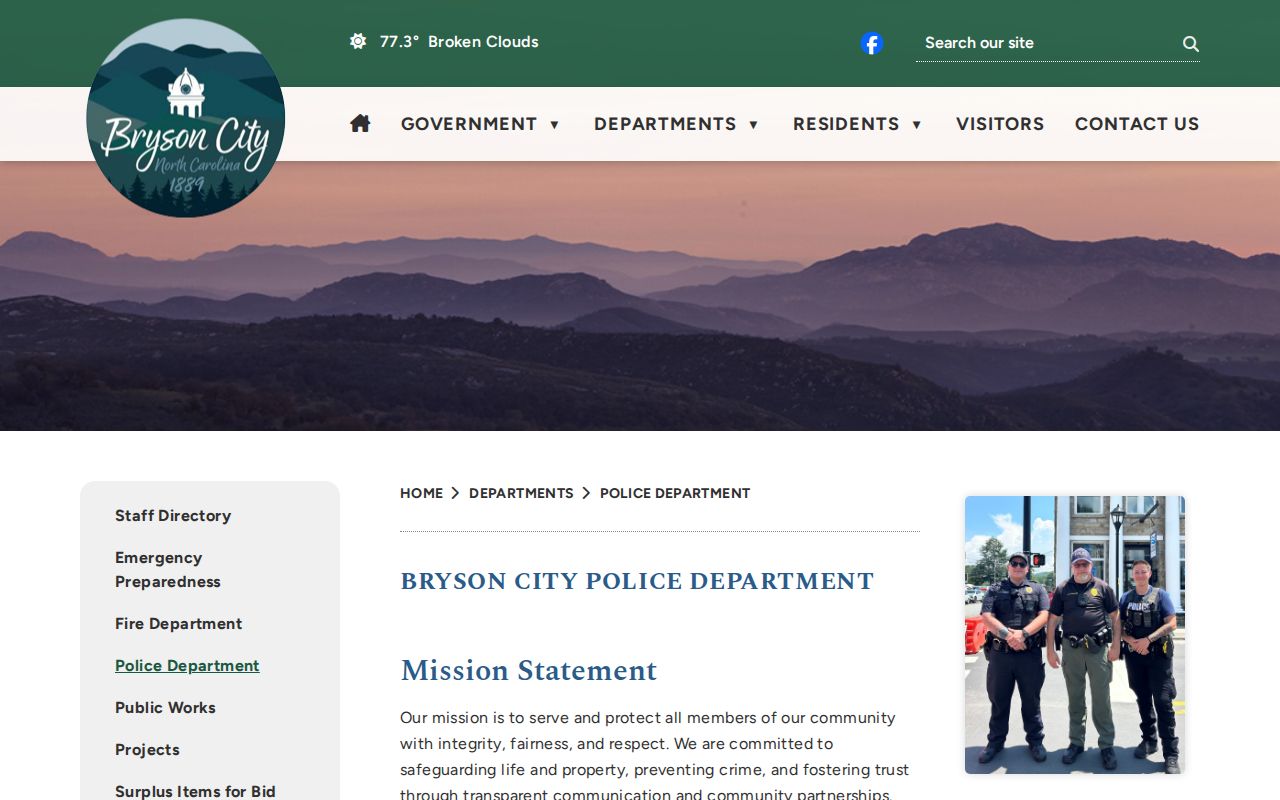Select Police Department sidebar link
1280x800 pixels.
187,665
